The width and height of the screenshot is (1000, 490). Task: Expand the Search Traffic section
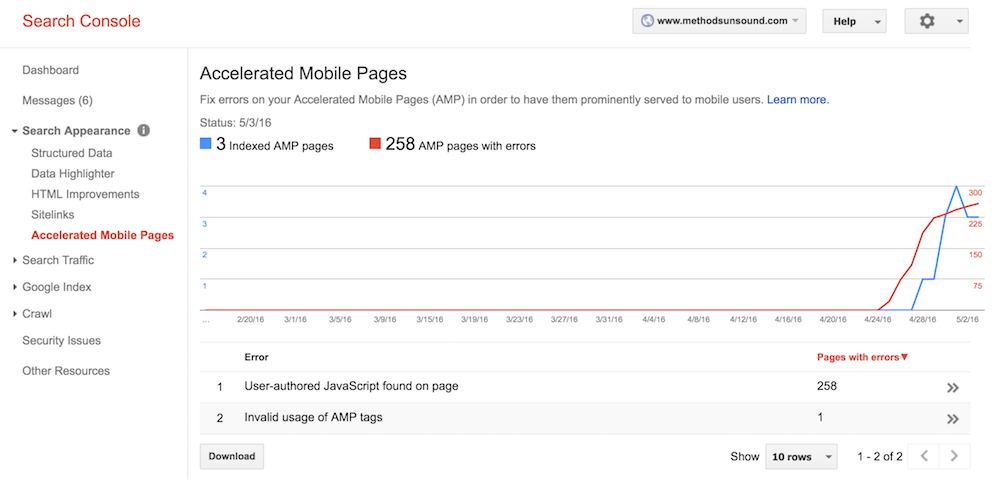[58, 261]
